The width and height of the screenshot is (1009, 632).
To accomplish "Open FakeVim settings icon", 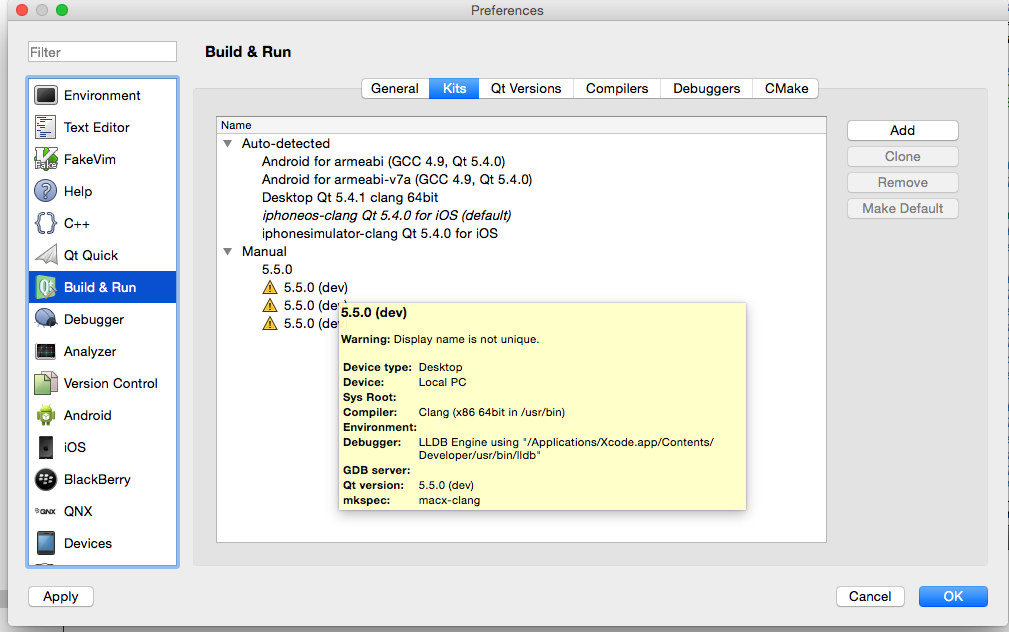I will 46,159.
